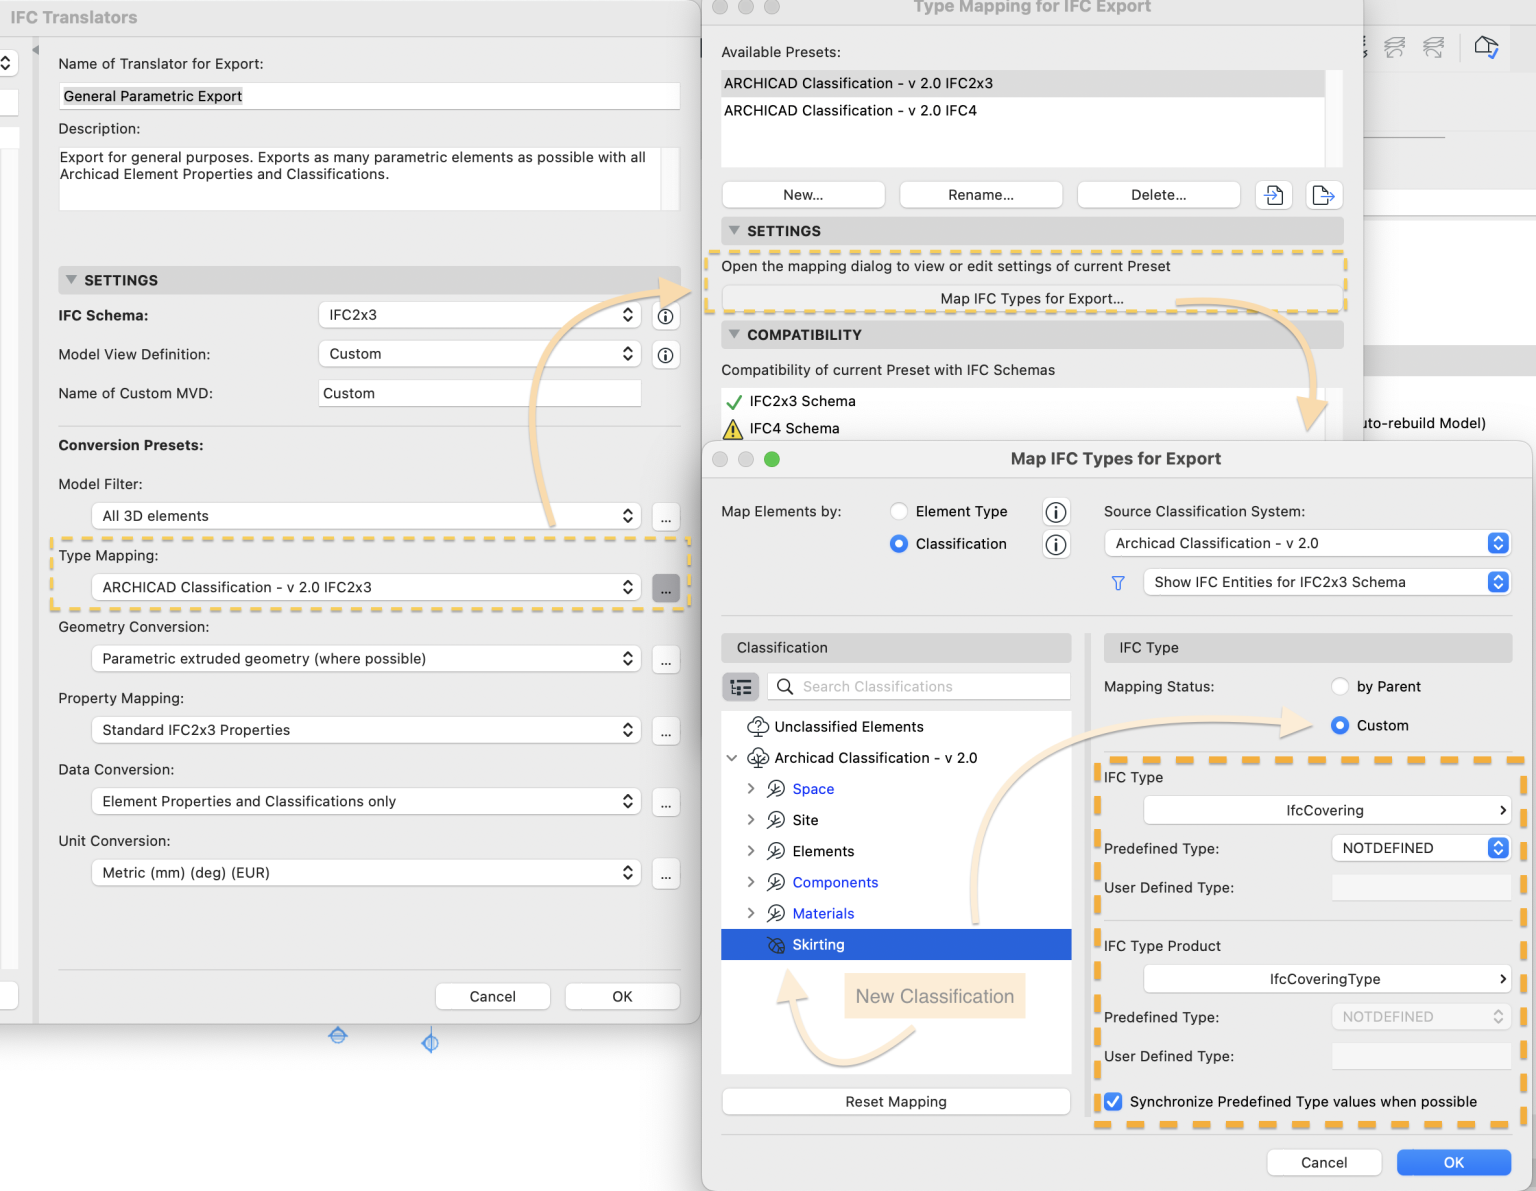Click info icon next to Model View Definition
This screenshot has width=1536, height=1191.
(x=665, y=355)
